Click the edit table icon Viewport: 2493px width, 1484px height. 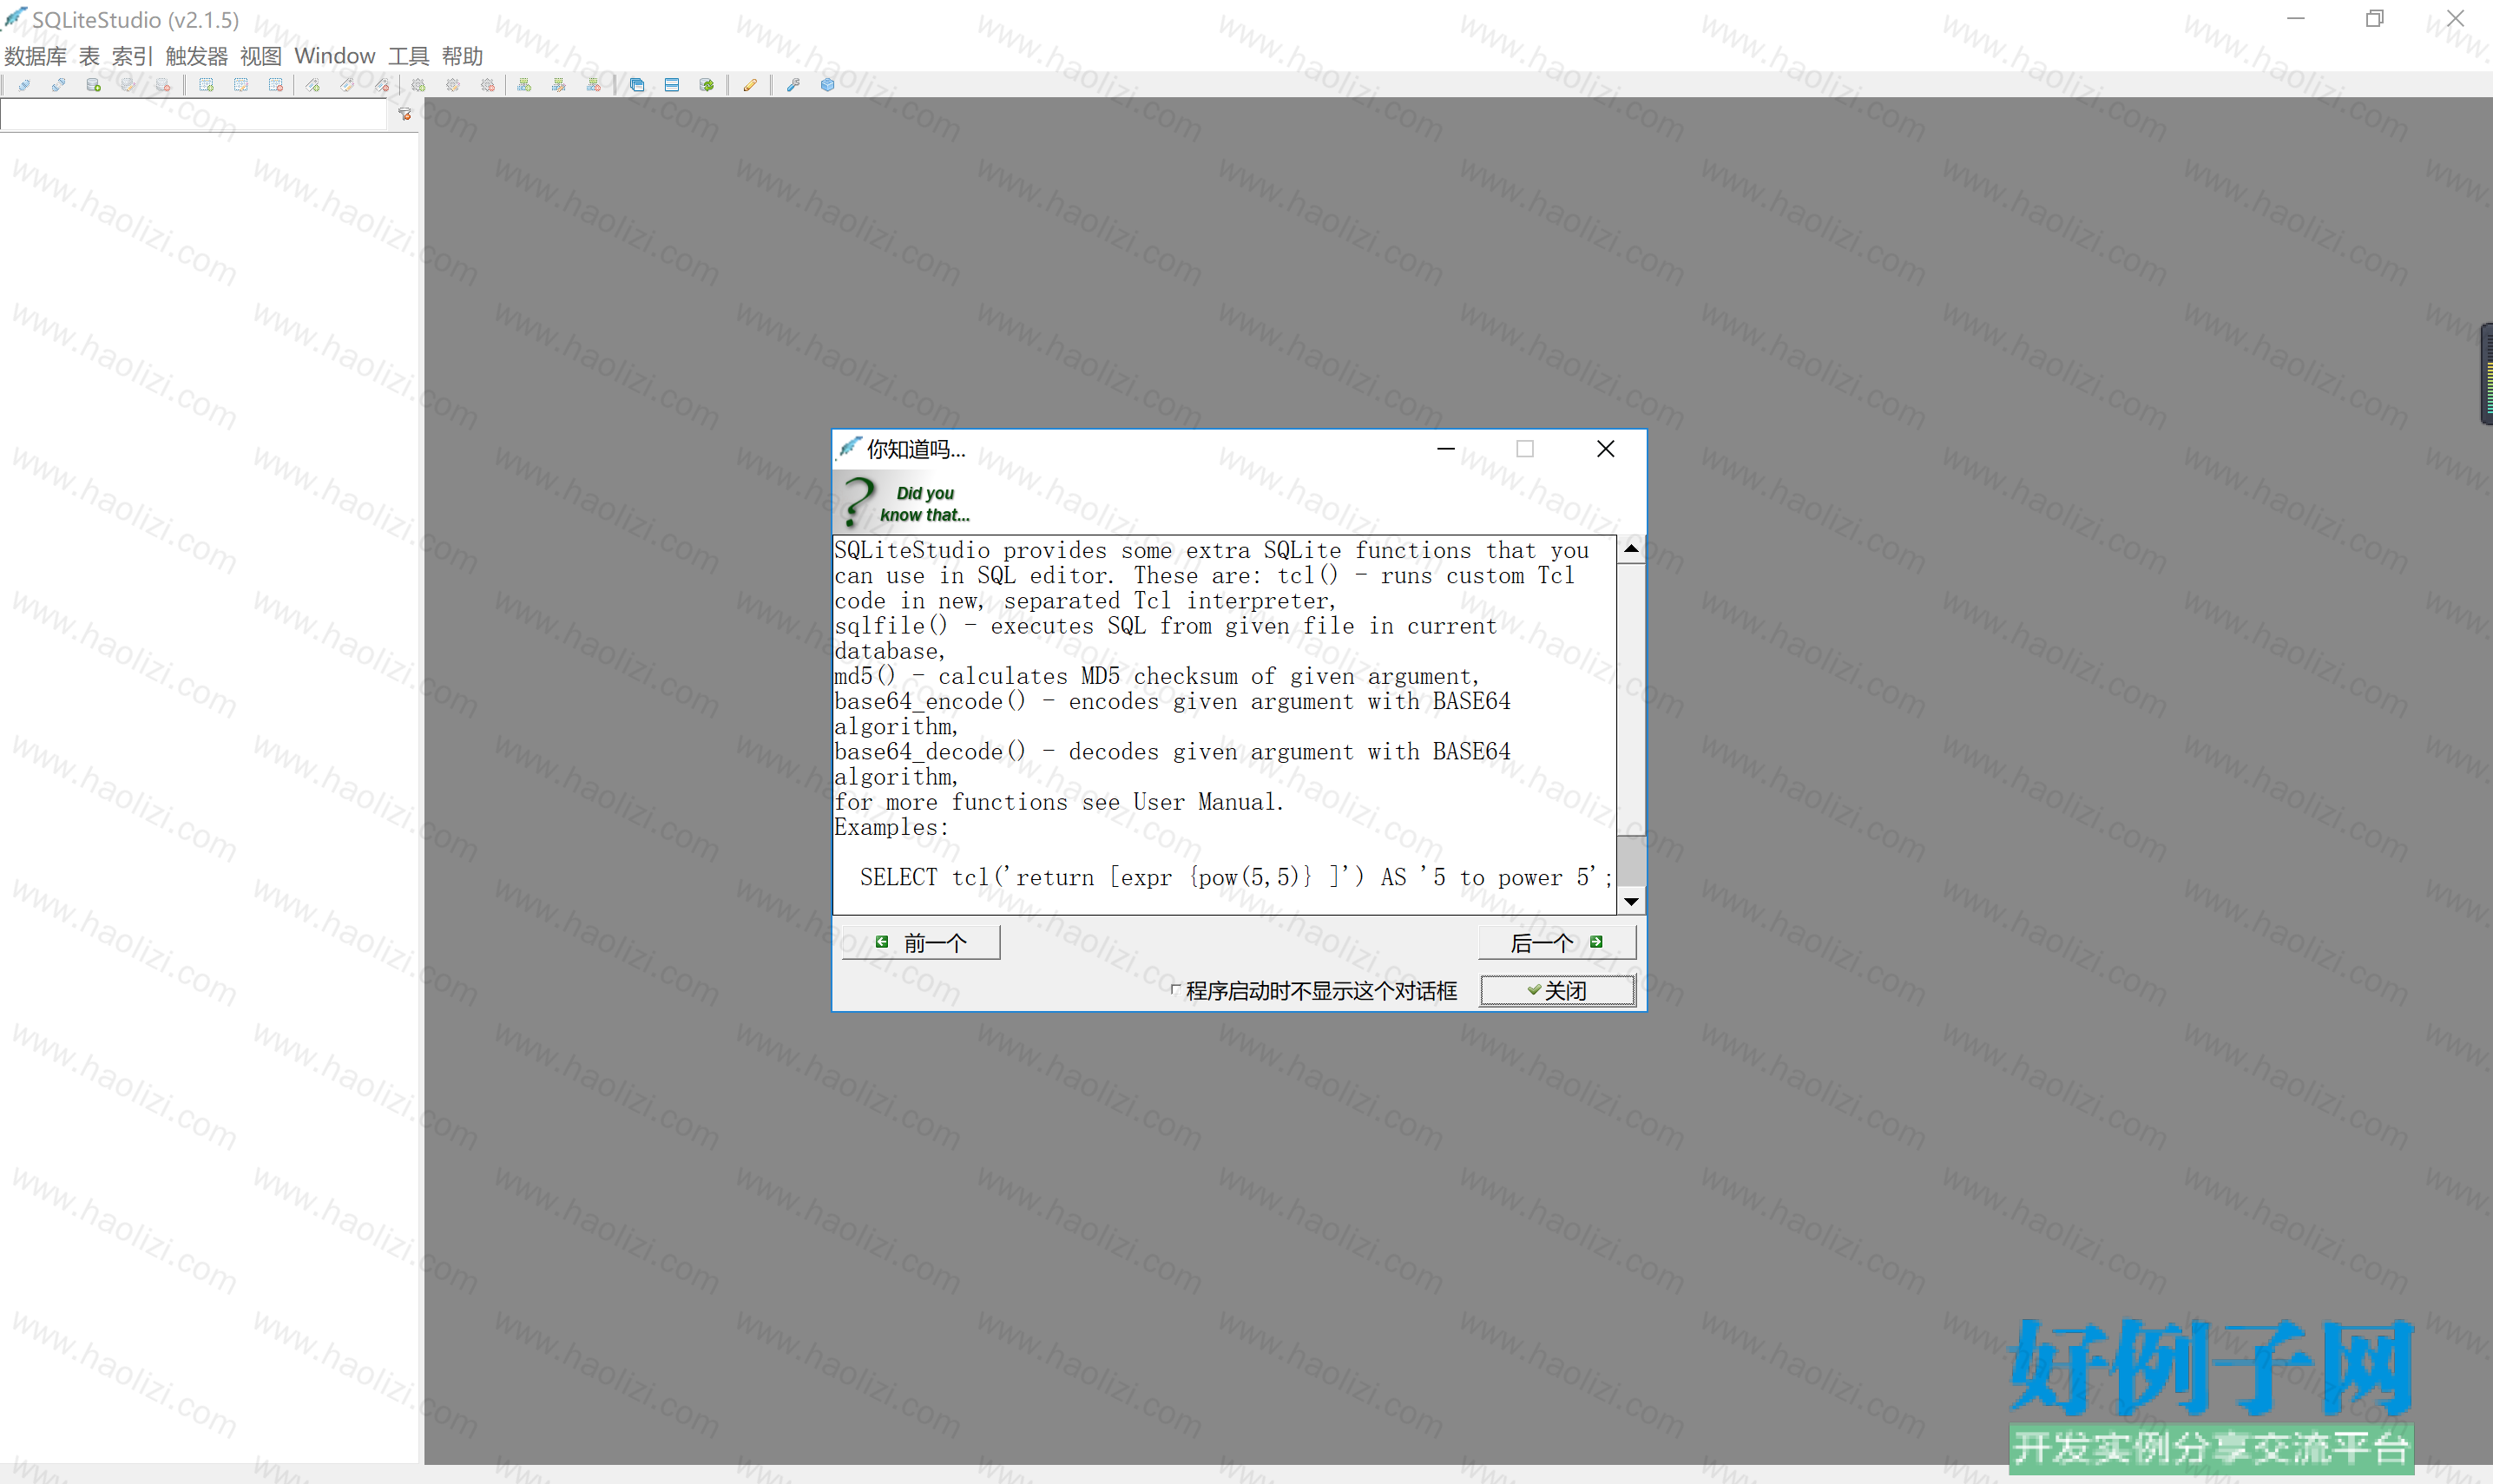click(x=241, y=85)
